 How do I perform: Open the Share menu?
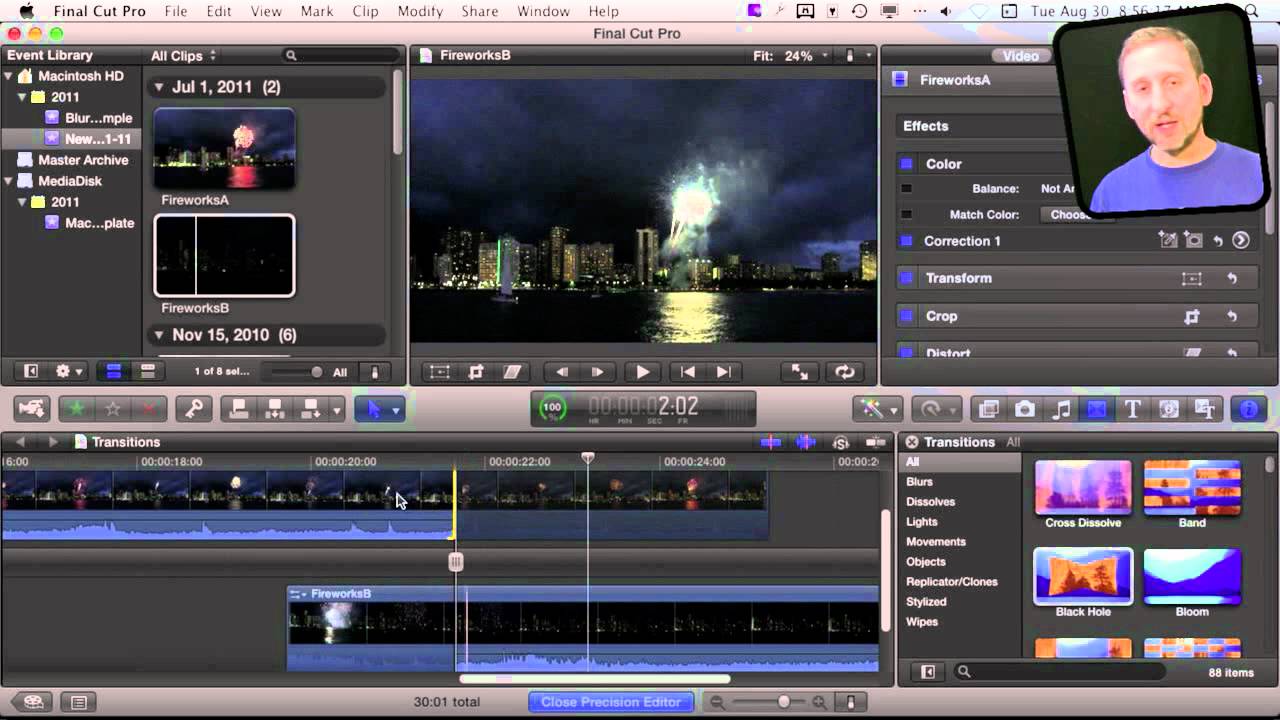pos(479,11)
